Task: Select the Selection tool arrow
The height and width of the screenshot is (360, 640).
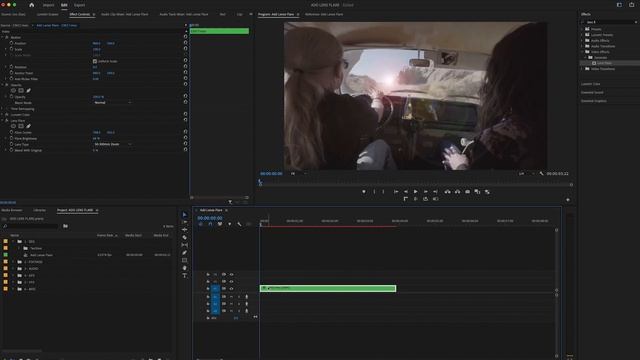Action: click(x=184, y=215)
